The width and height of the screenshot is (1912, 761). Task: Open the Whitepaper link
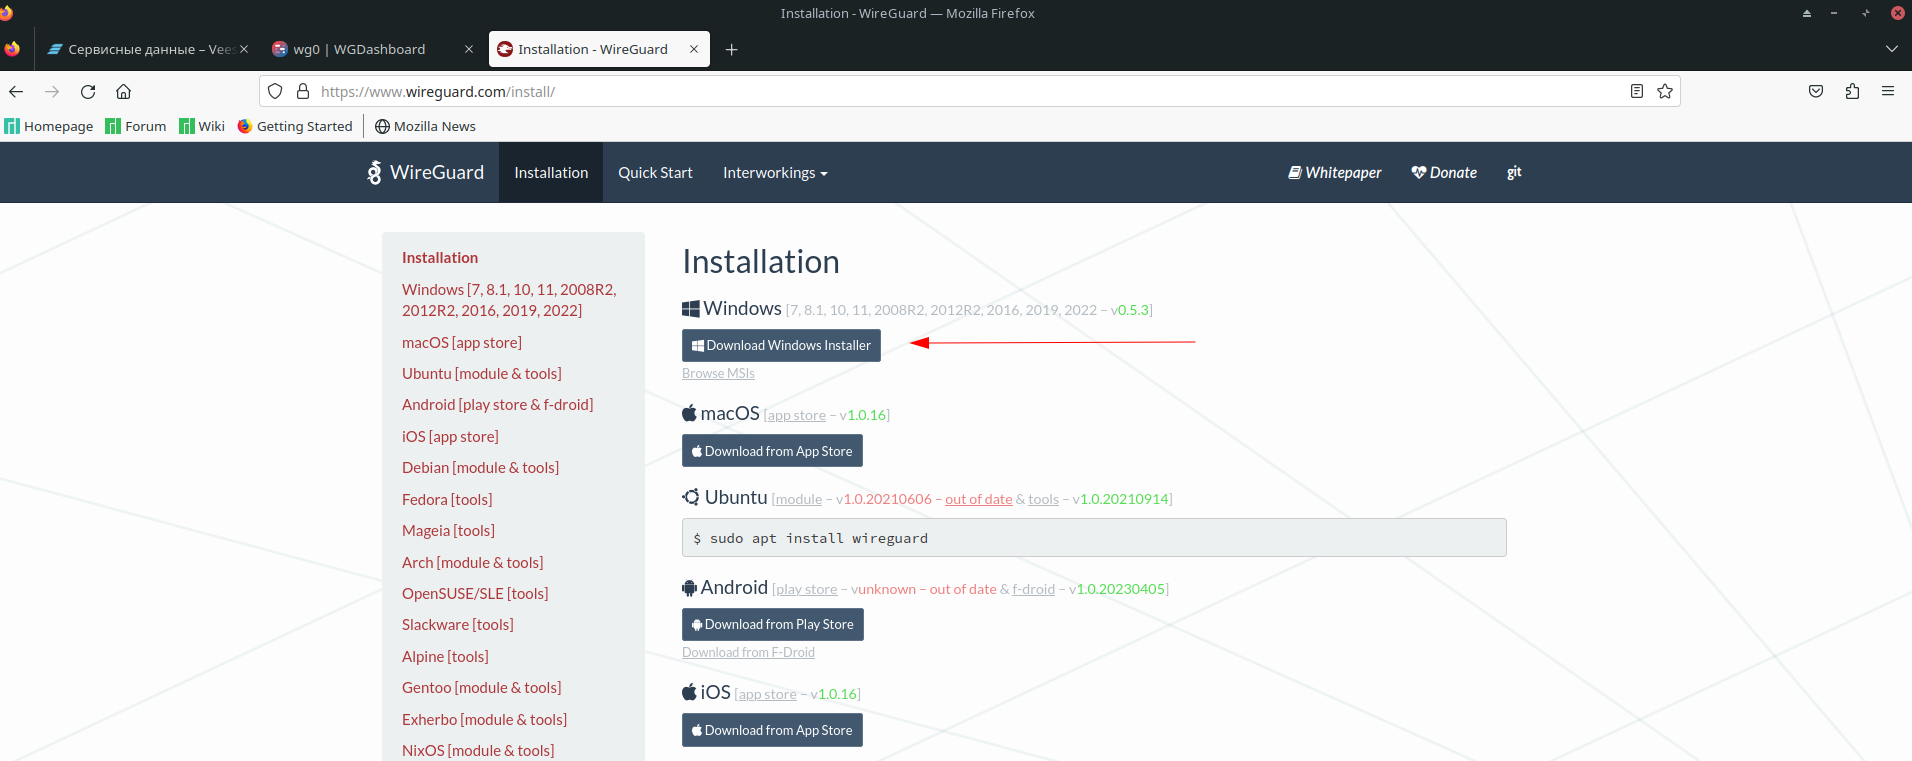coord(1335,172)
